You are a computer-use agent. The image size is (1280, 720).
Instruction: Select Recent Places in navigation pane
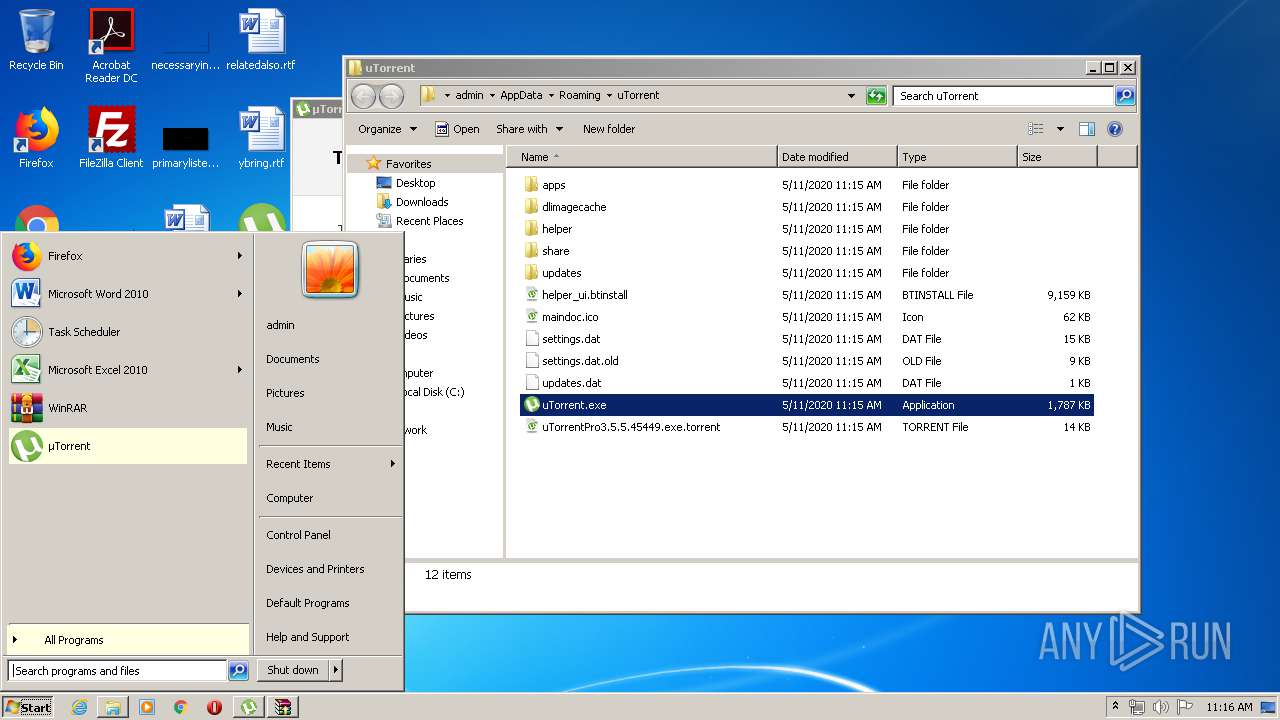point(420,221)
